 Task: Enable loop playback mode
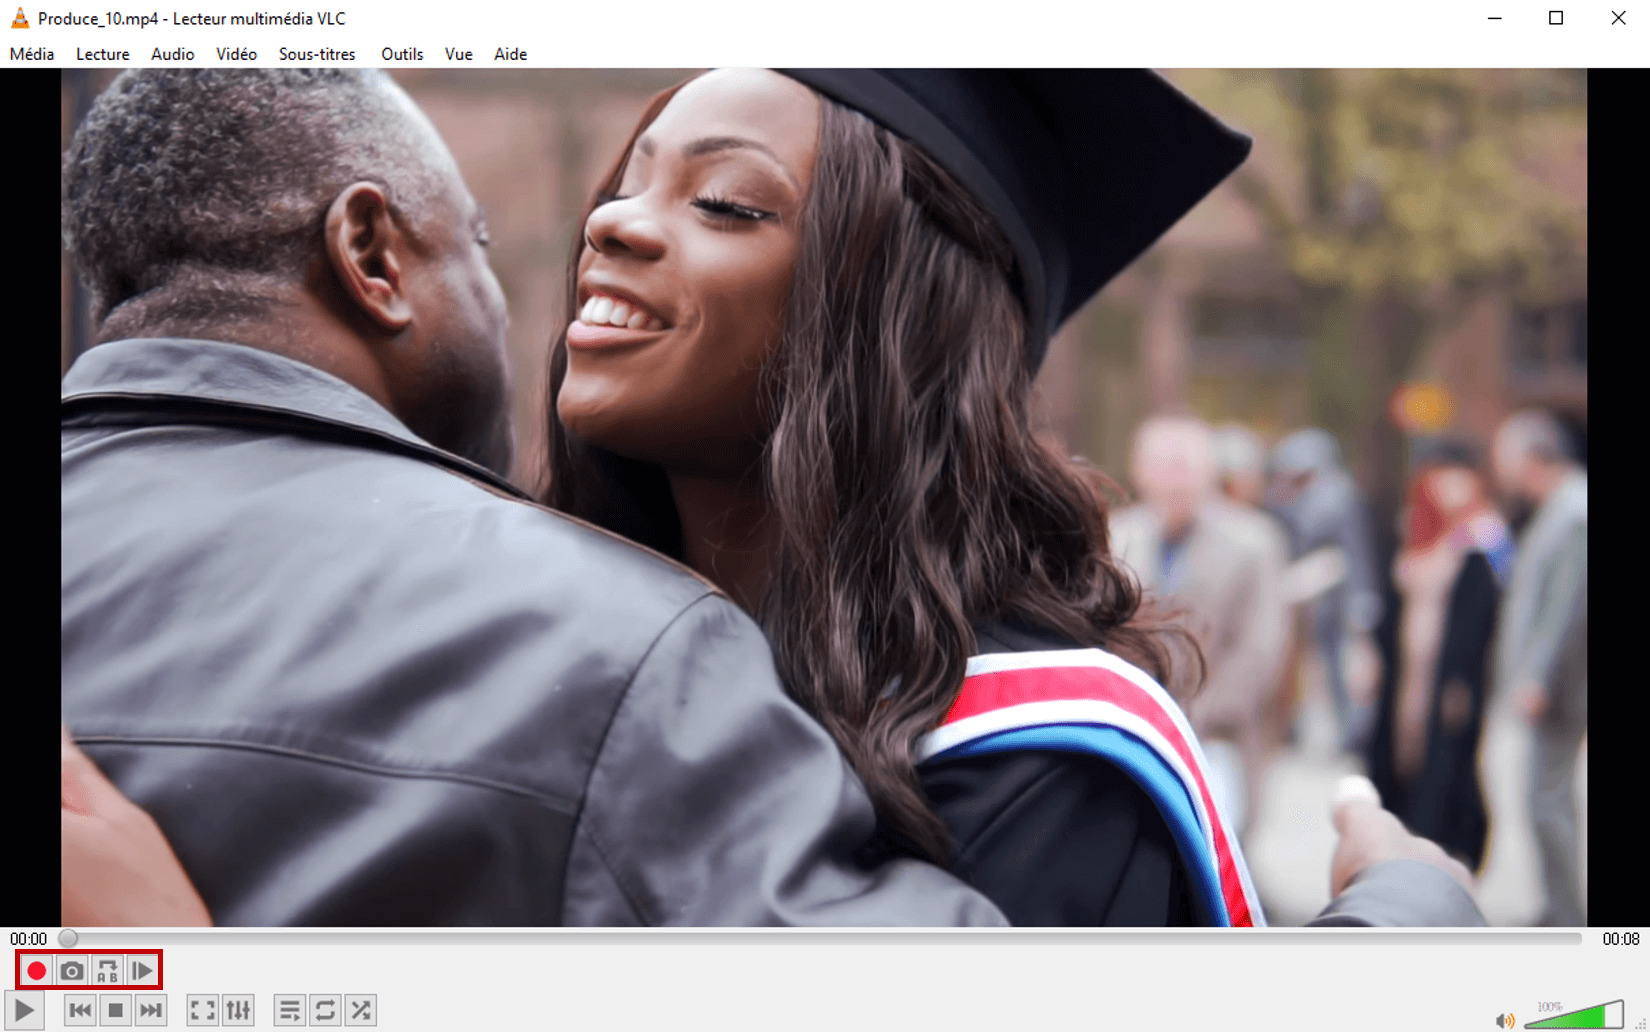pos(325,1009)
